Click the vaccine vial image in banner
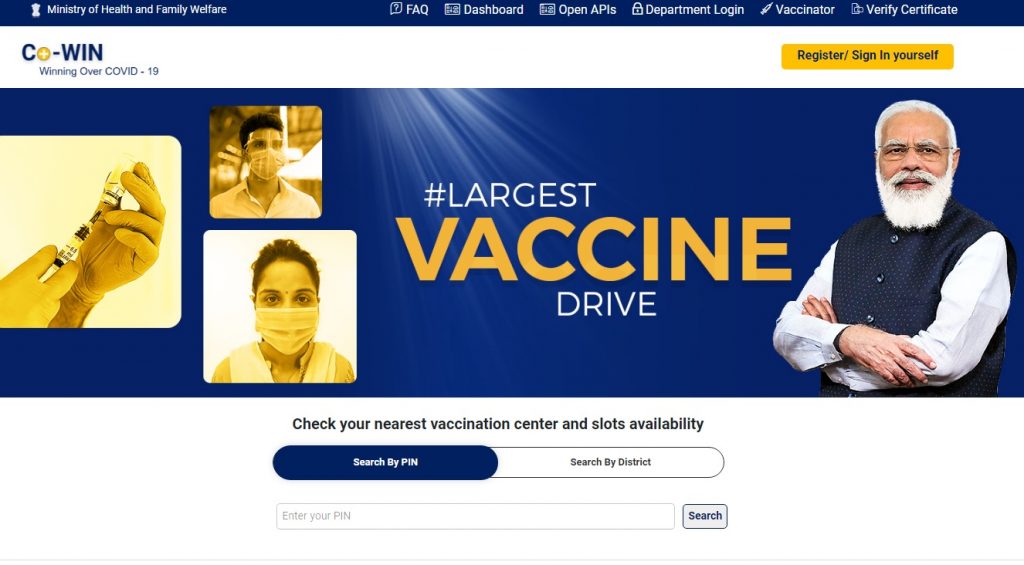 pos(90,232)
